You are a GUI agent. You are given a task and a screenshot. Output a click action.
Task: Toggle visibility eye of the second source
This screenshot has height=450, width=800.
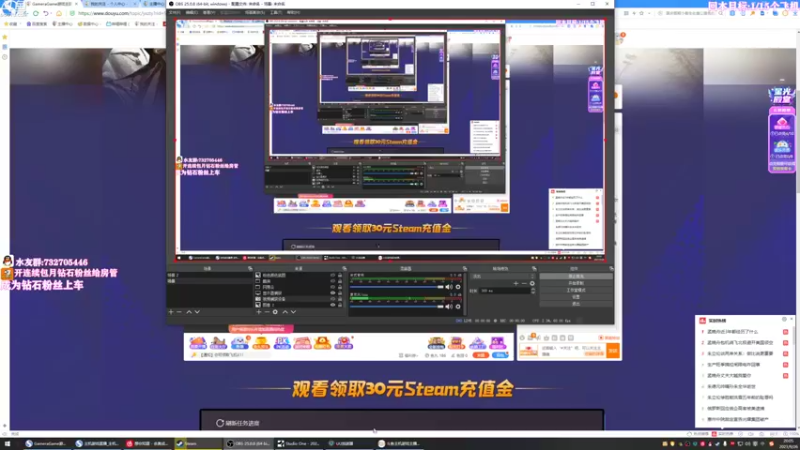coord(333,281)
